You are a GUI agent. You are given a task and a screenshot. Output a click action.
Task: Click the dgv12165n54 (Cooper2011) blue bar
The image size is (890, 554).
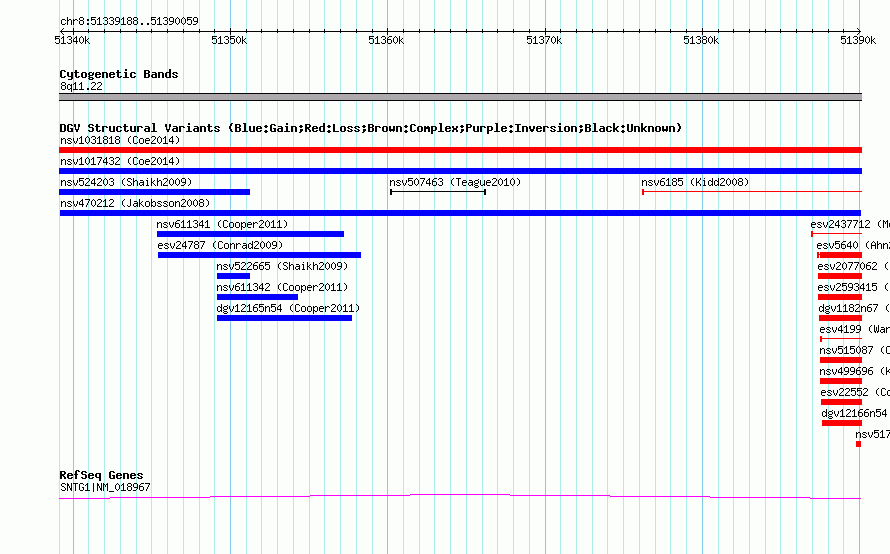[284, 318]
